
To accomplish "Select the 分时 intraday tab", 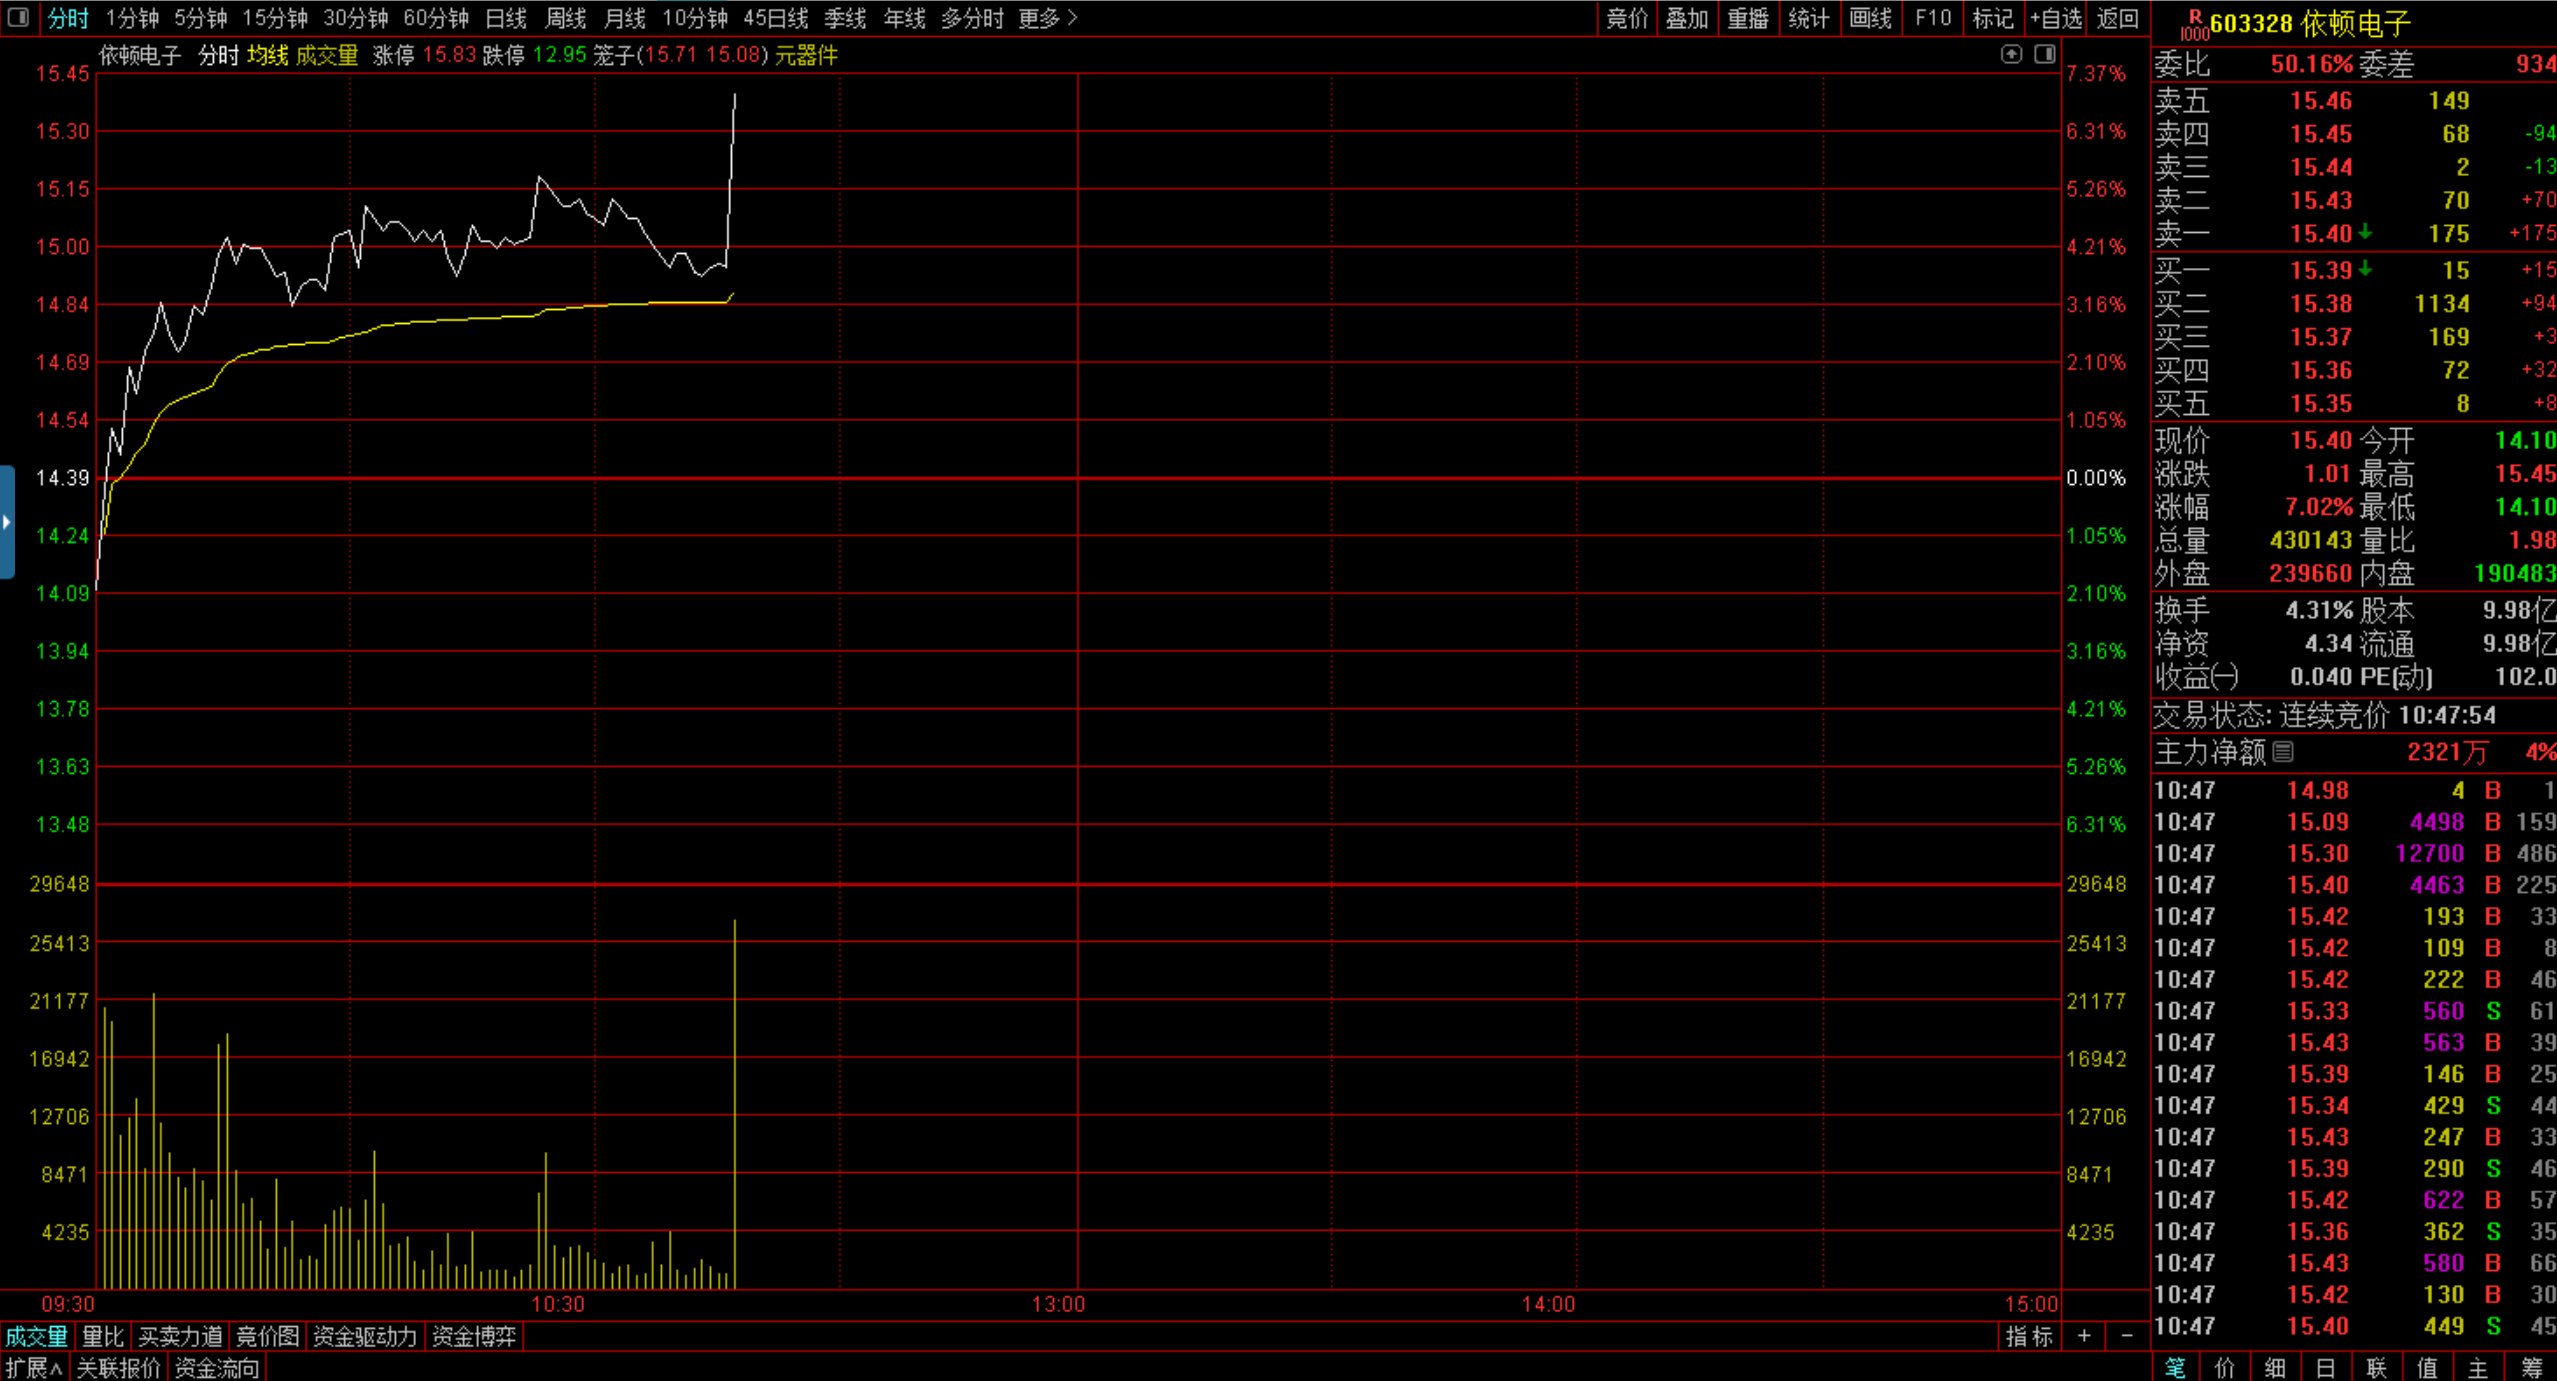I will 68,18.
